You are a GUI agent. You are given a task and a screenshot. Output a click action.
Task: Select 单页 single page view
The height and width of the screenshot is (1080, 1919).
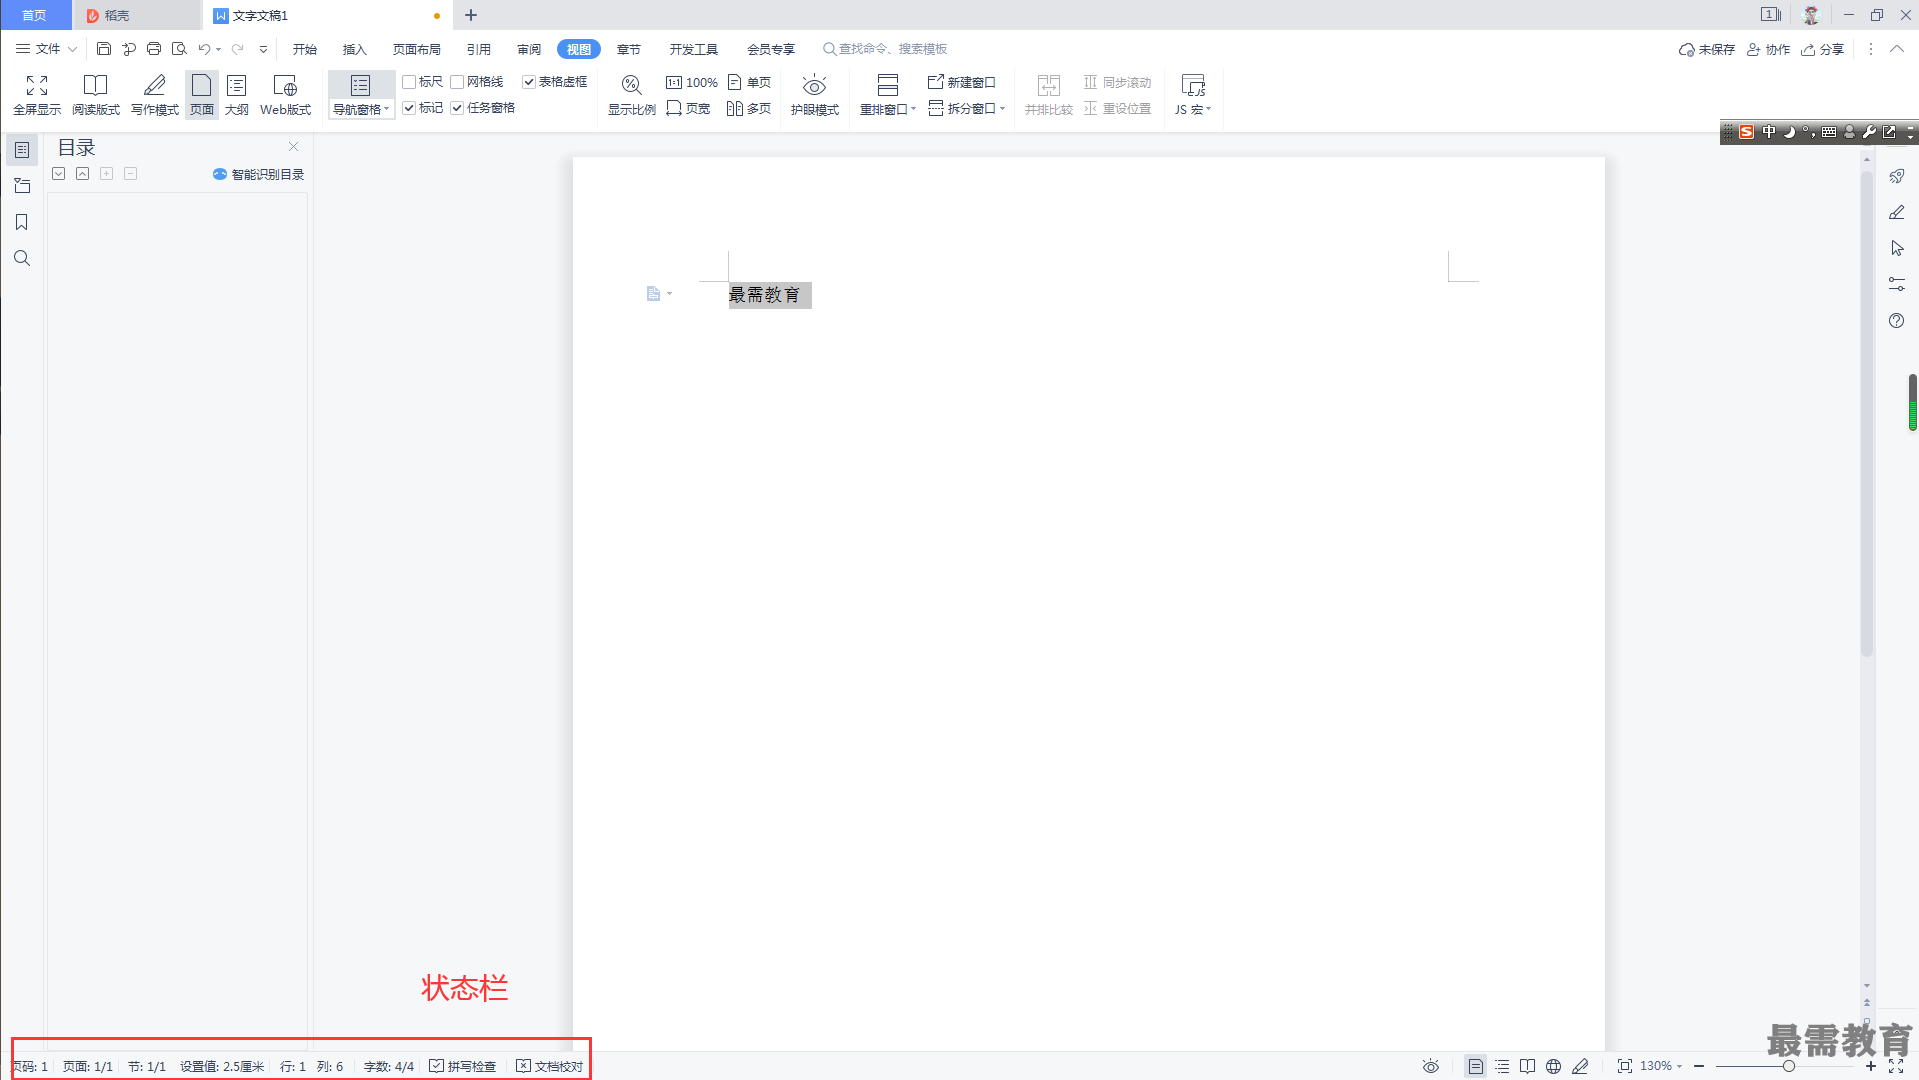click(750, 82)
